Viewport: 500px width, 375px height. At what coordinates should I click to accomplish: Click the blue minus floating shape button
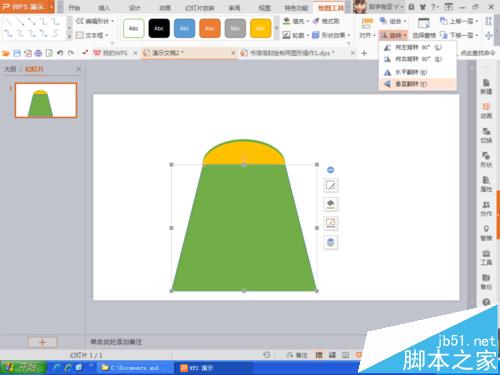click(330, 170)
